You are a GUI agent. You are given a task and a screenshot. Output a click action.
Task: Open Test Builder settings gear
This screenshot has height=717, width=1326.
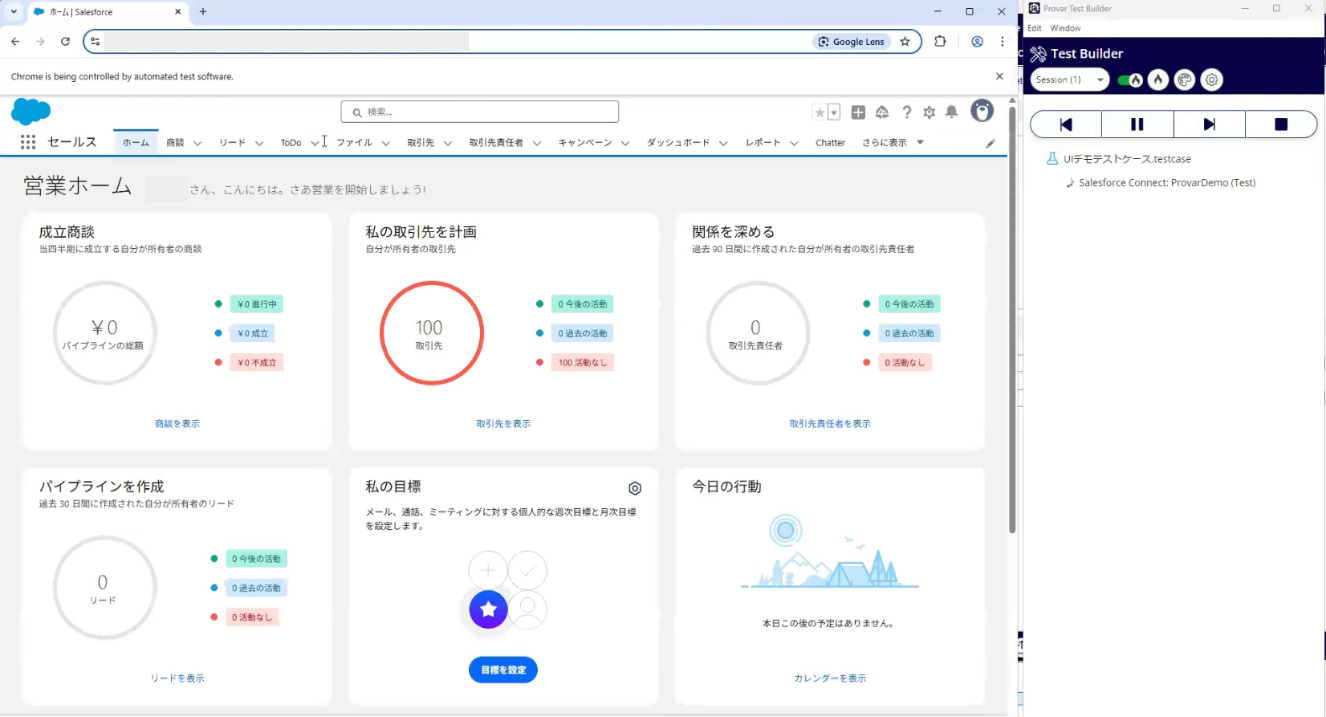pos(1211,80)
